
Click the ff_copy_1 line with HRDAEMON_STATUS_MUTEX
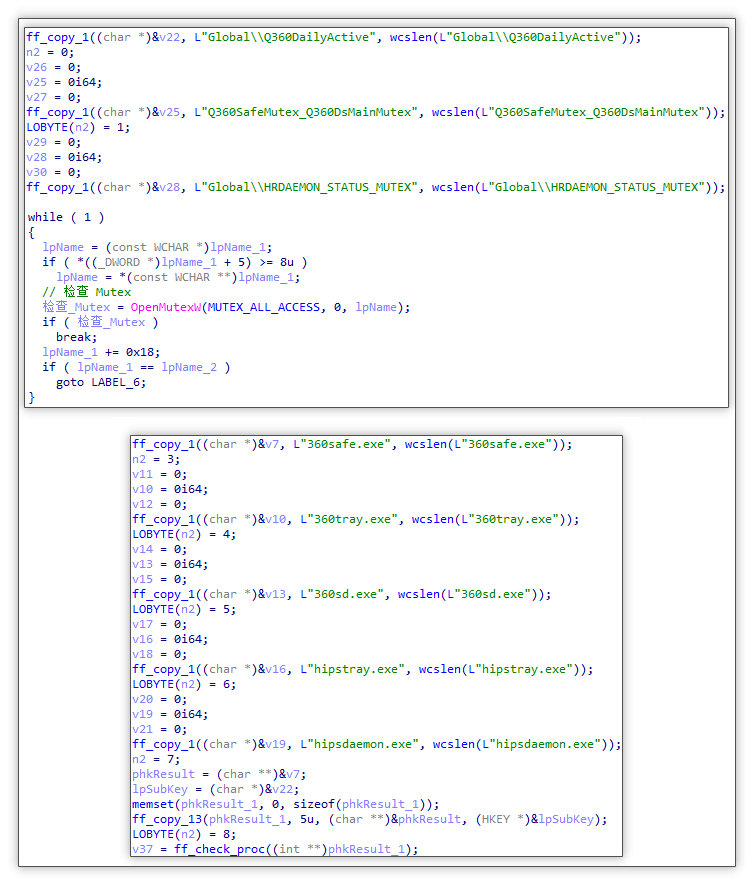pos(375,187)
